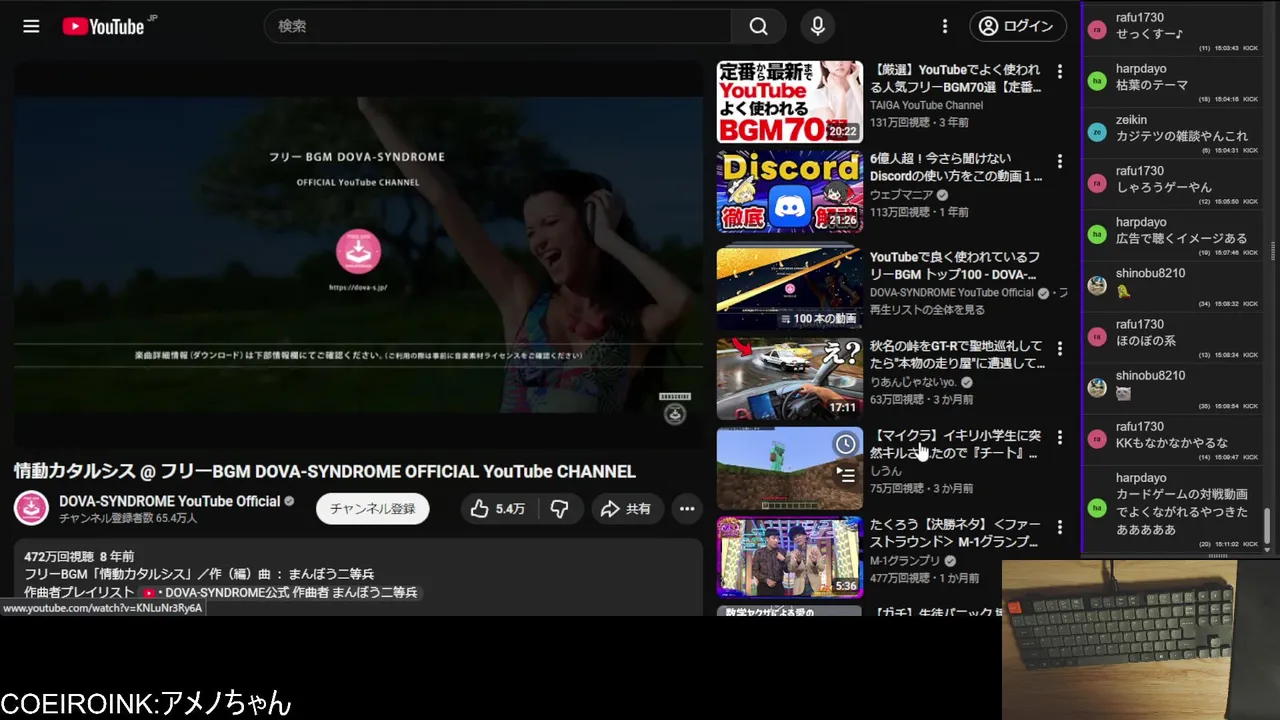
Task: Kick harpdayo's 枯葉のテーマ message
Action: click(1250, 99)
